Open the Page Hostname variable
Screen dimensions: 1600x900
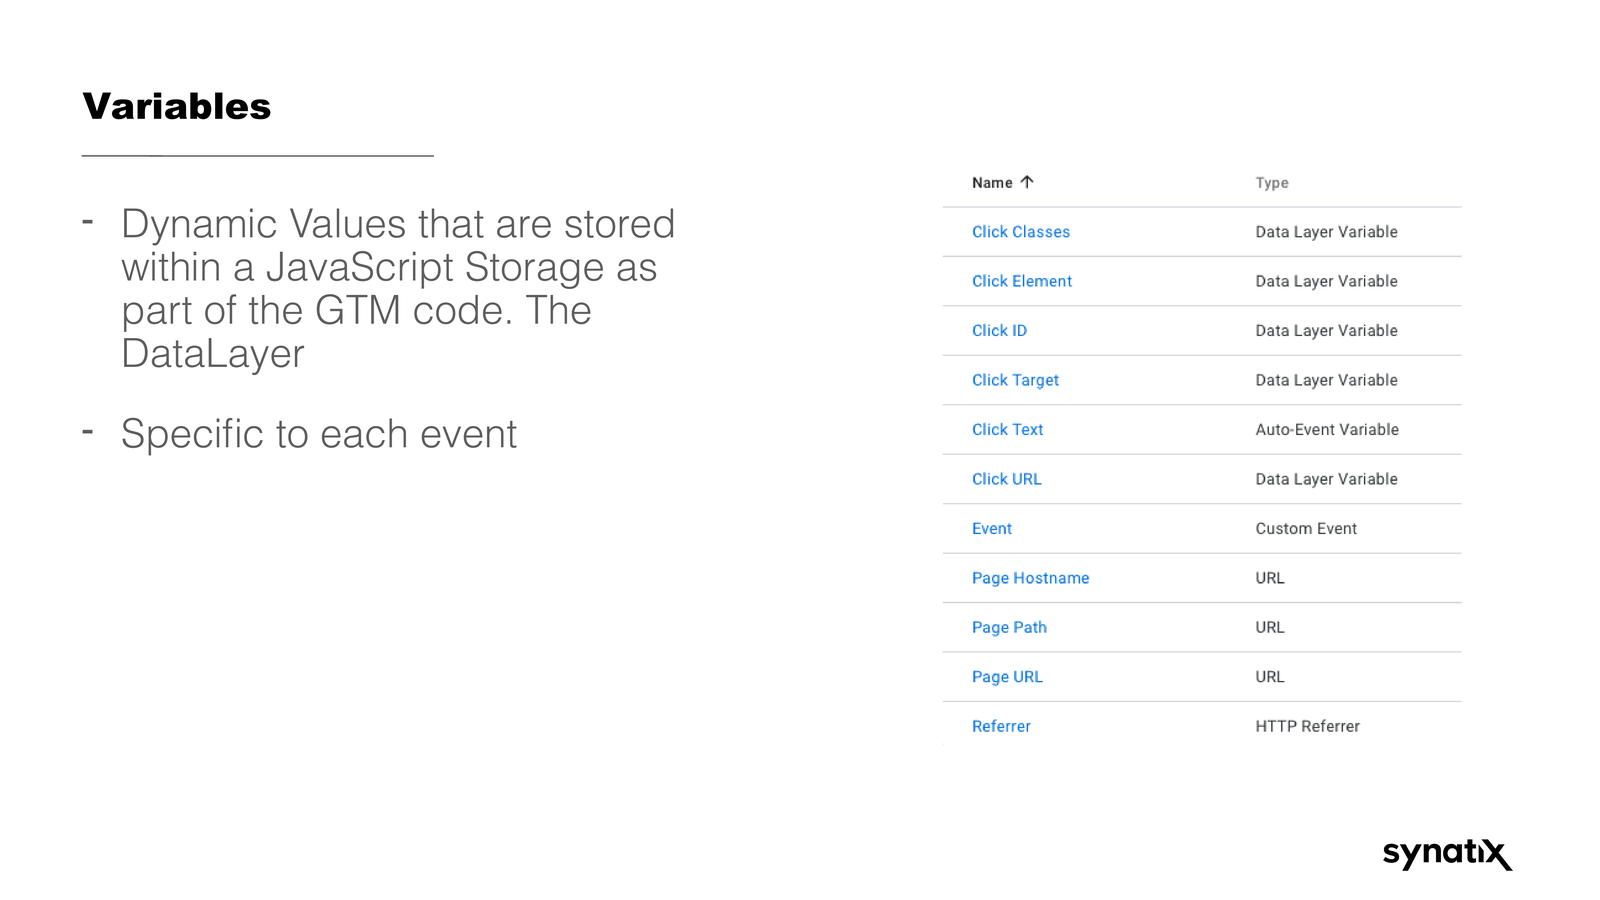tap(1030, 578)
